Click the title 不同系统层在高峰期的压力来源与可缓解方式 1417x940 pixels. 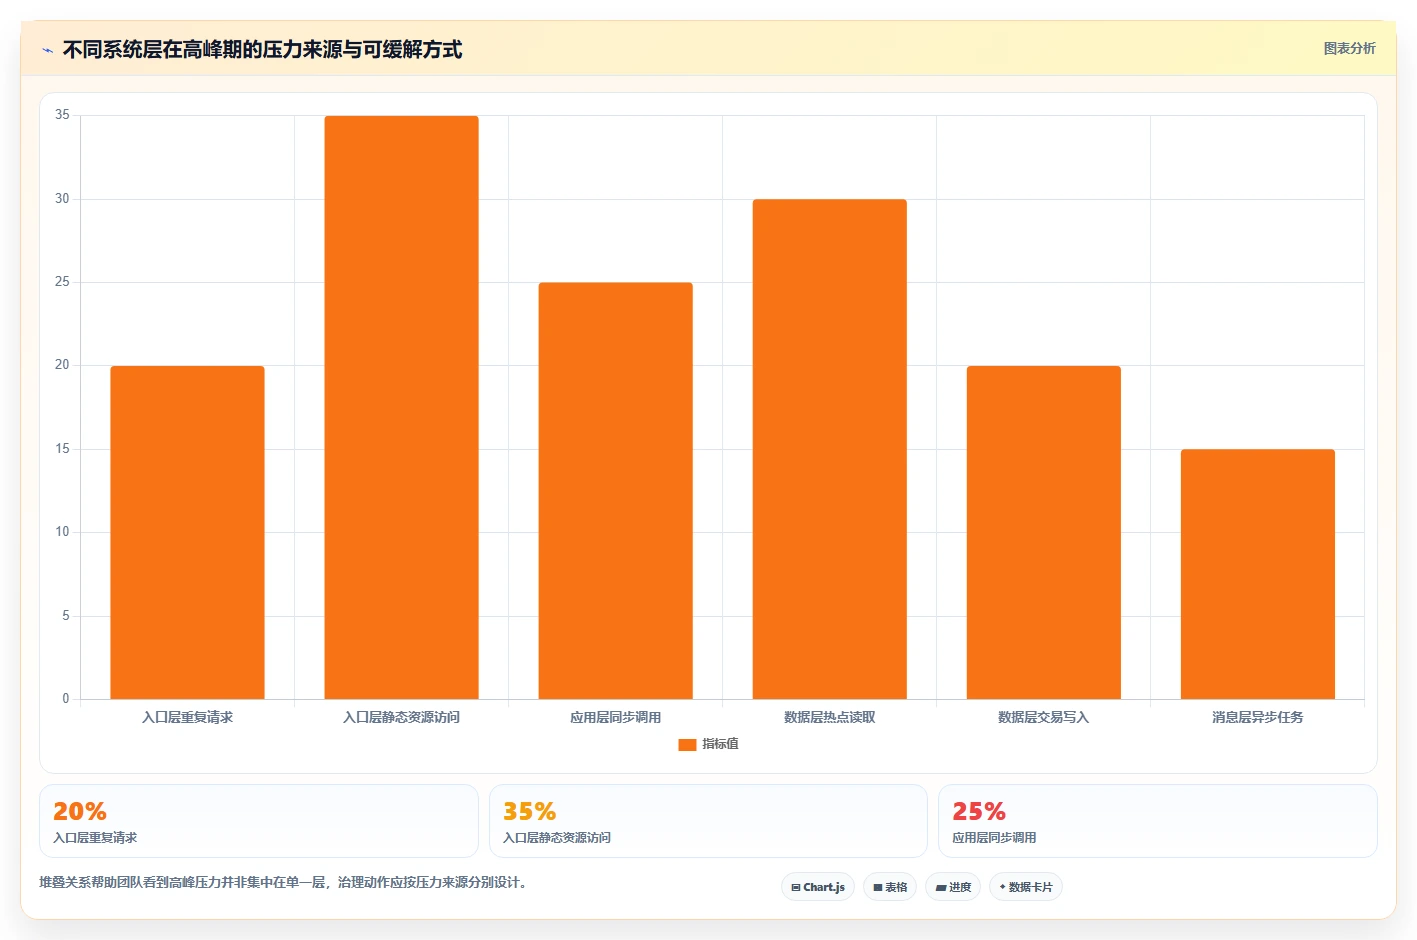tap(262, 49)
